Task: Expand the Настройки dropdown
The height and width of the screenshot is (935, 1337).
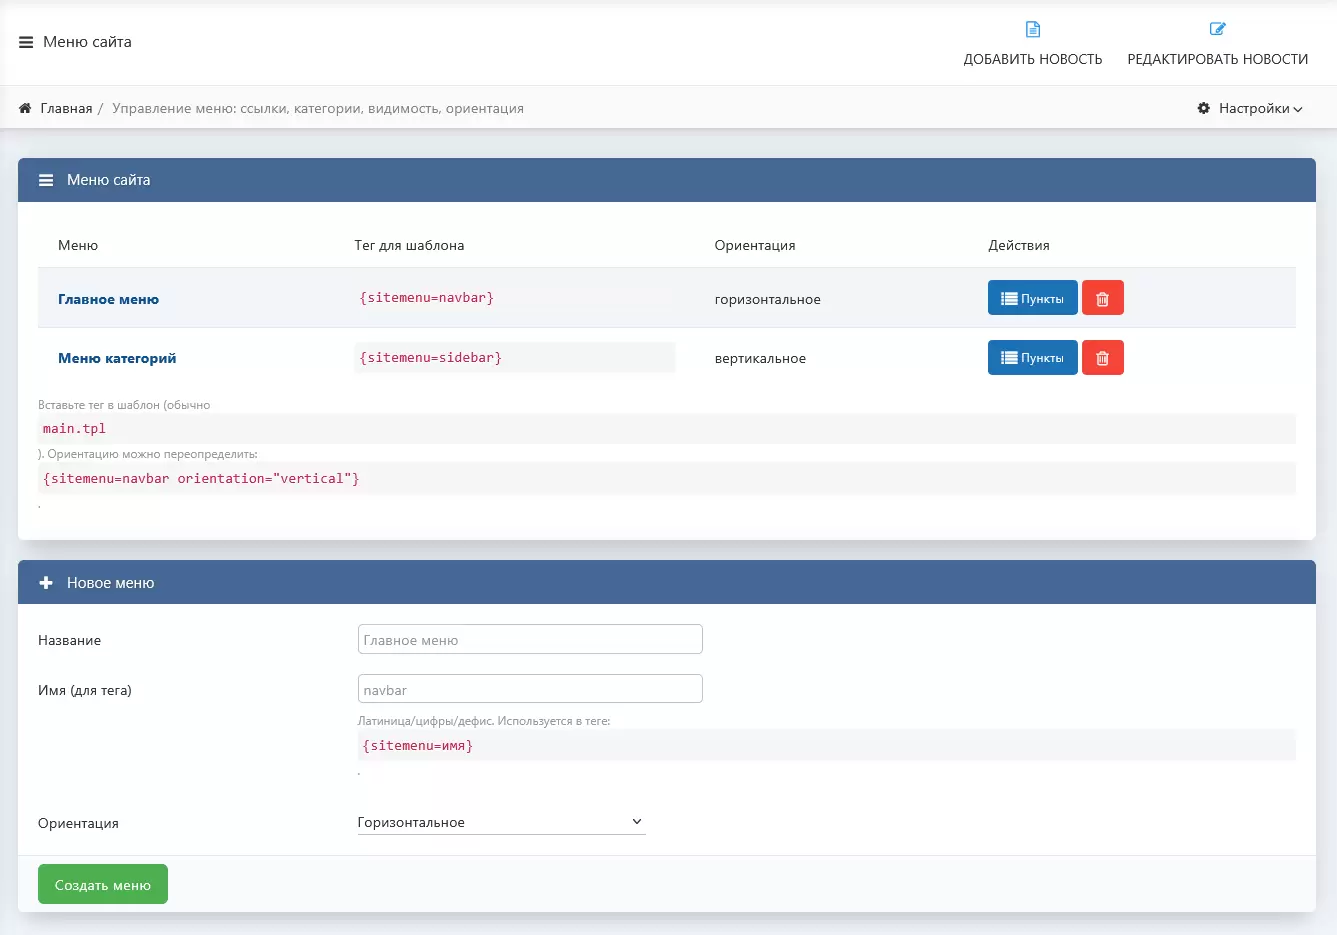Action: click(x=1260, y=108)
